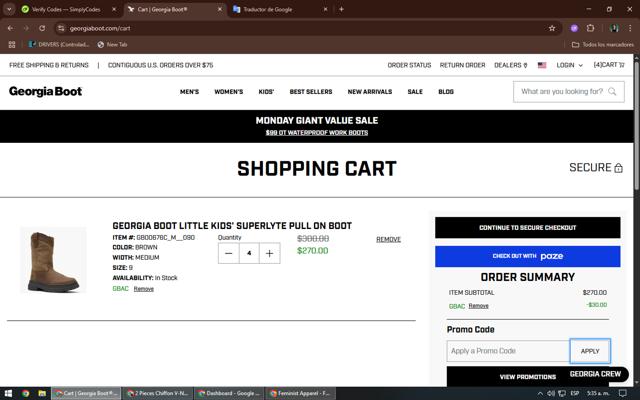Viewport: 640px width, 400px height.
Task: Close the Verify Codes SimplyCodes tab
Action: pos(114,9)
